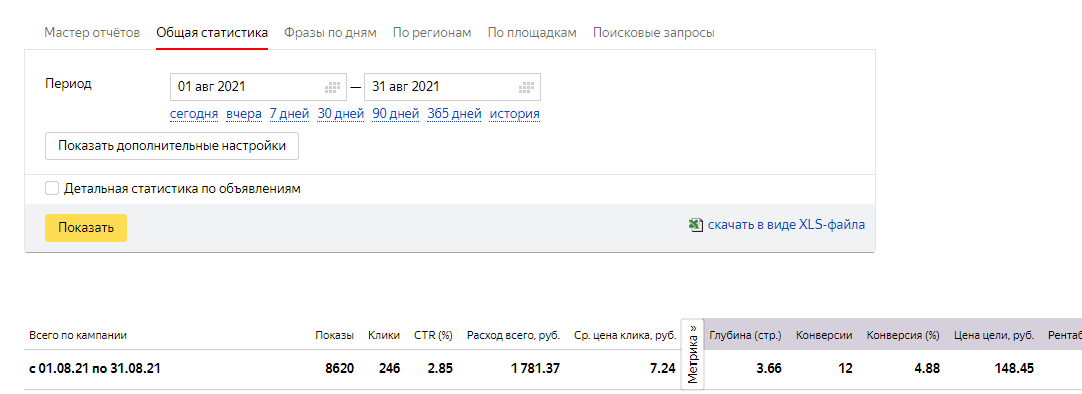
Task: Select the Общая статистика tab
Action: [x=212, y=32]
